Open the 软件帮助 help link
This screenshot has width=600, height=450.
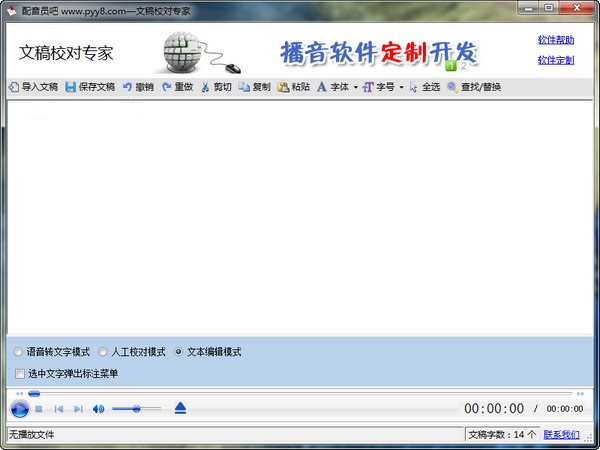[x=556, y=40]
